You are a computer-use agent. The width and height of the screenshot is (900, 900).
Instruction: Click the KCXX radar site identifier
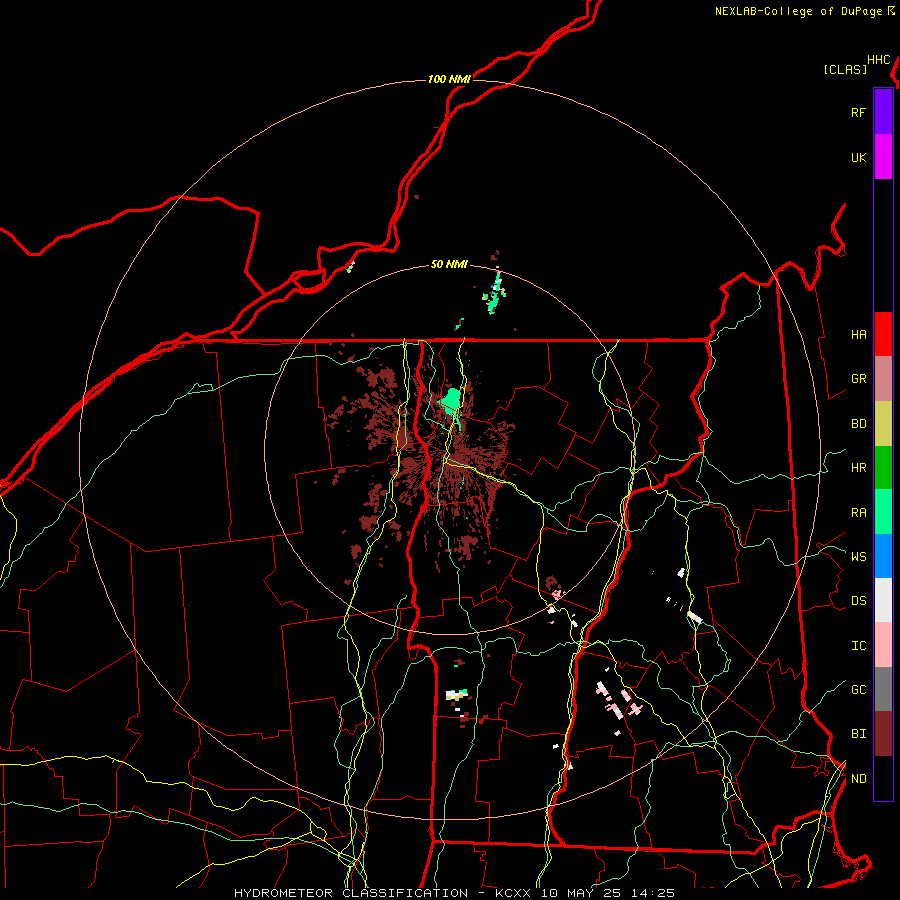[x=513, y=893]
